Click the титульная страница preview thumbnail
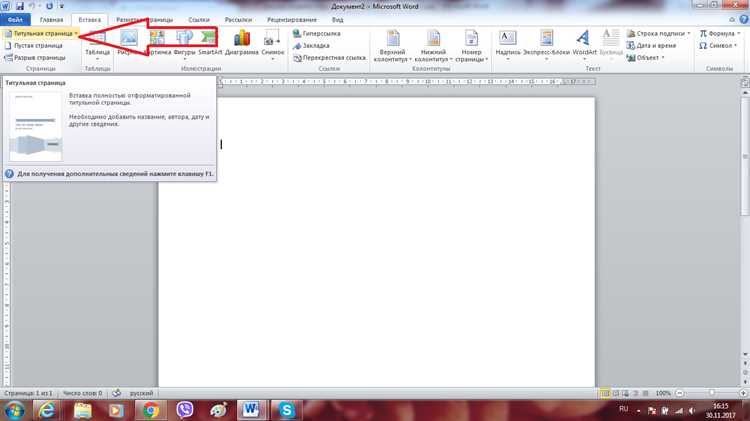750x421 pixels. pyautogui.click(x=36, y=126)
